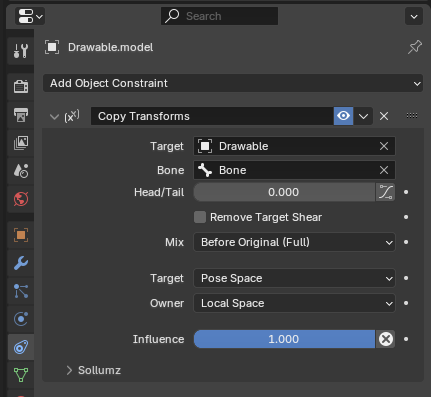The width and height of the screenshot is (431, 397).
Task: Open the Tool properties tab
Action: [x=21, y=51]
